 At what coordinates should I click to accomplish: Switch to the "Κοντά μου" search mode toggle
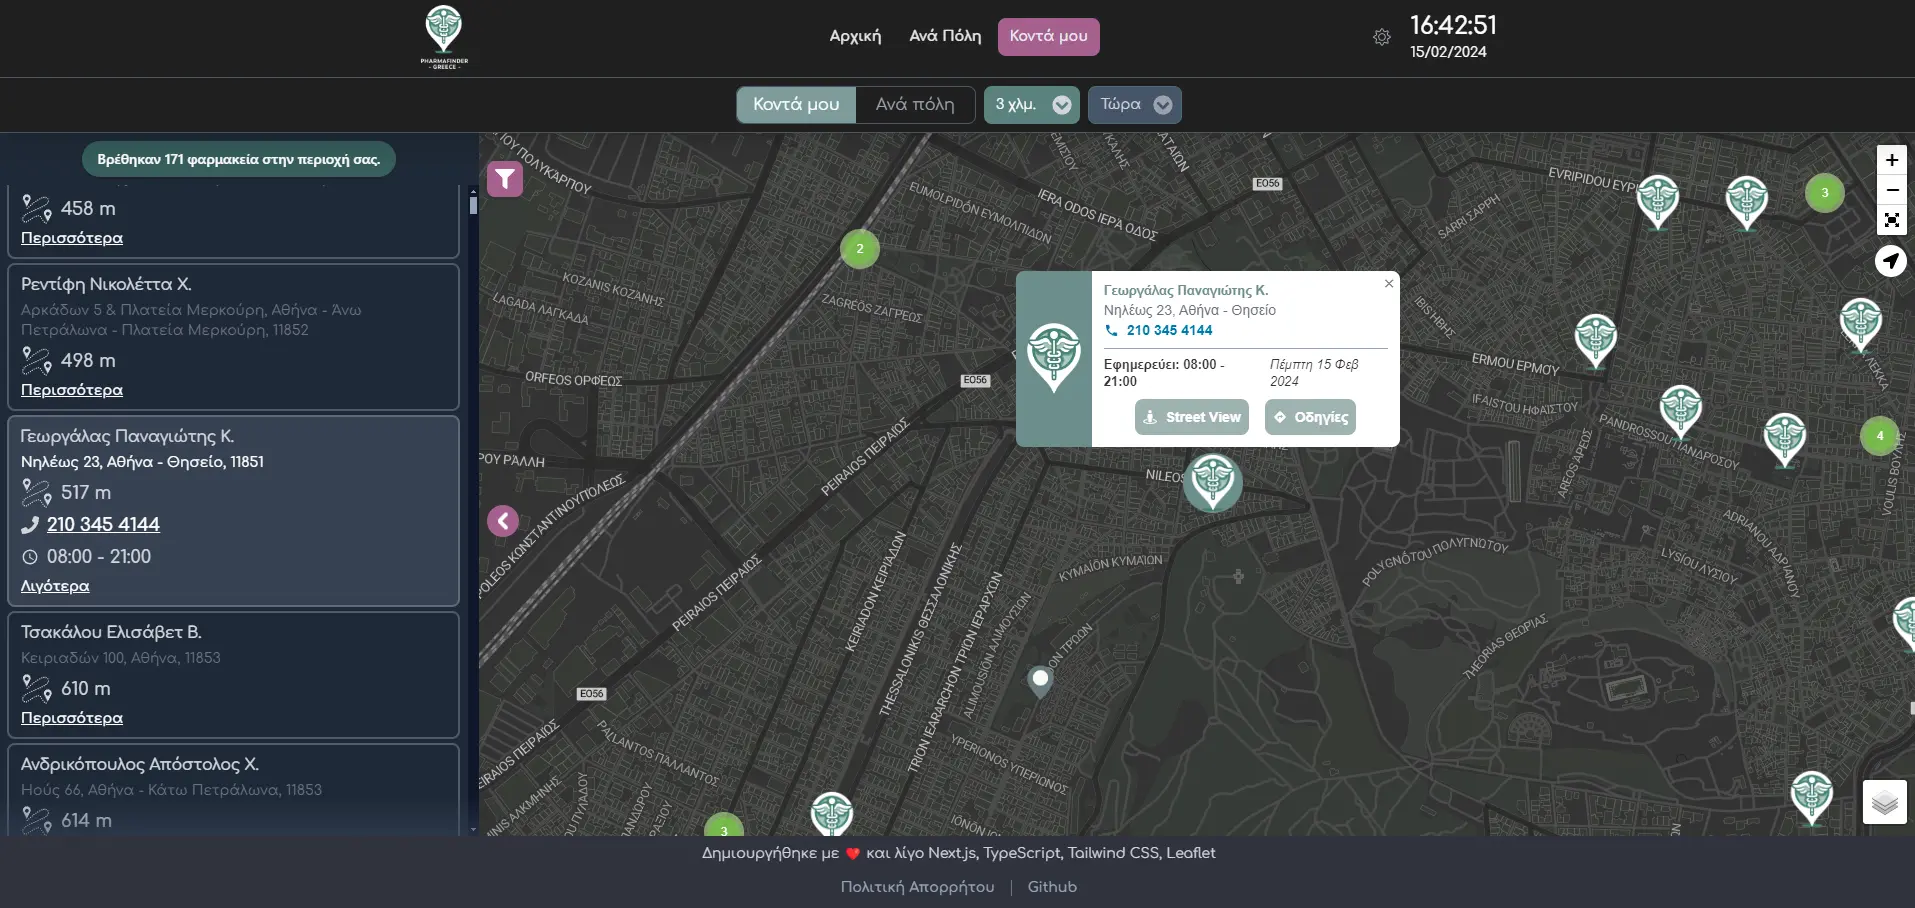pos(796,104)
